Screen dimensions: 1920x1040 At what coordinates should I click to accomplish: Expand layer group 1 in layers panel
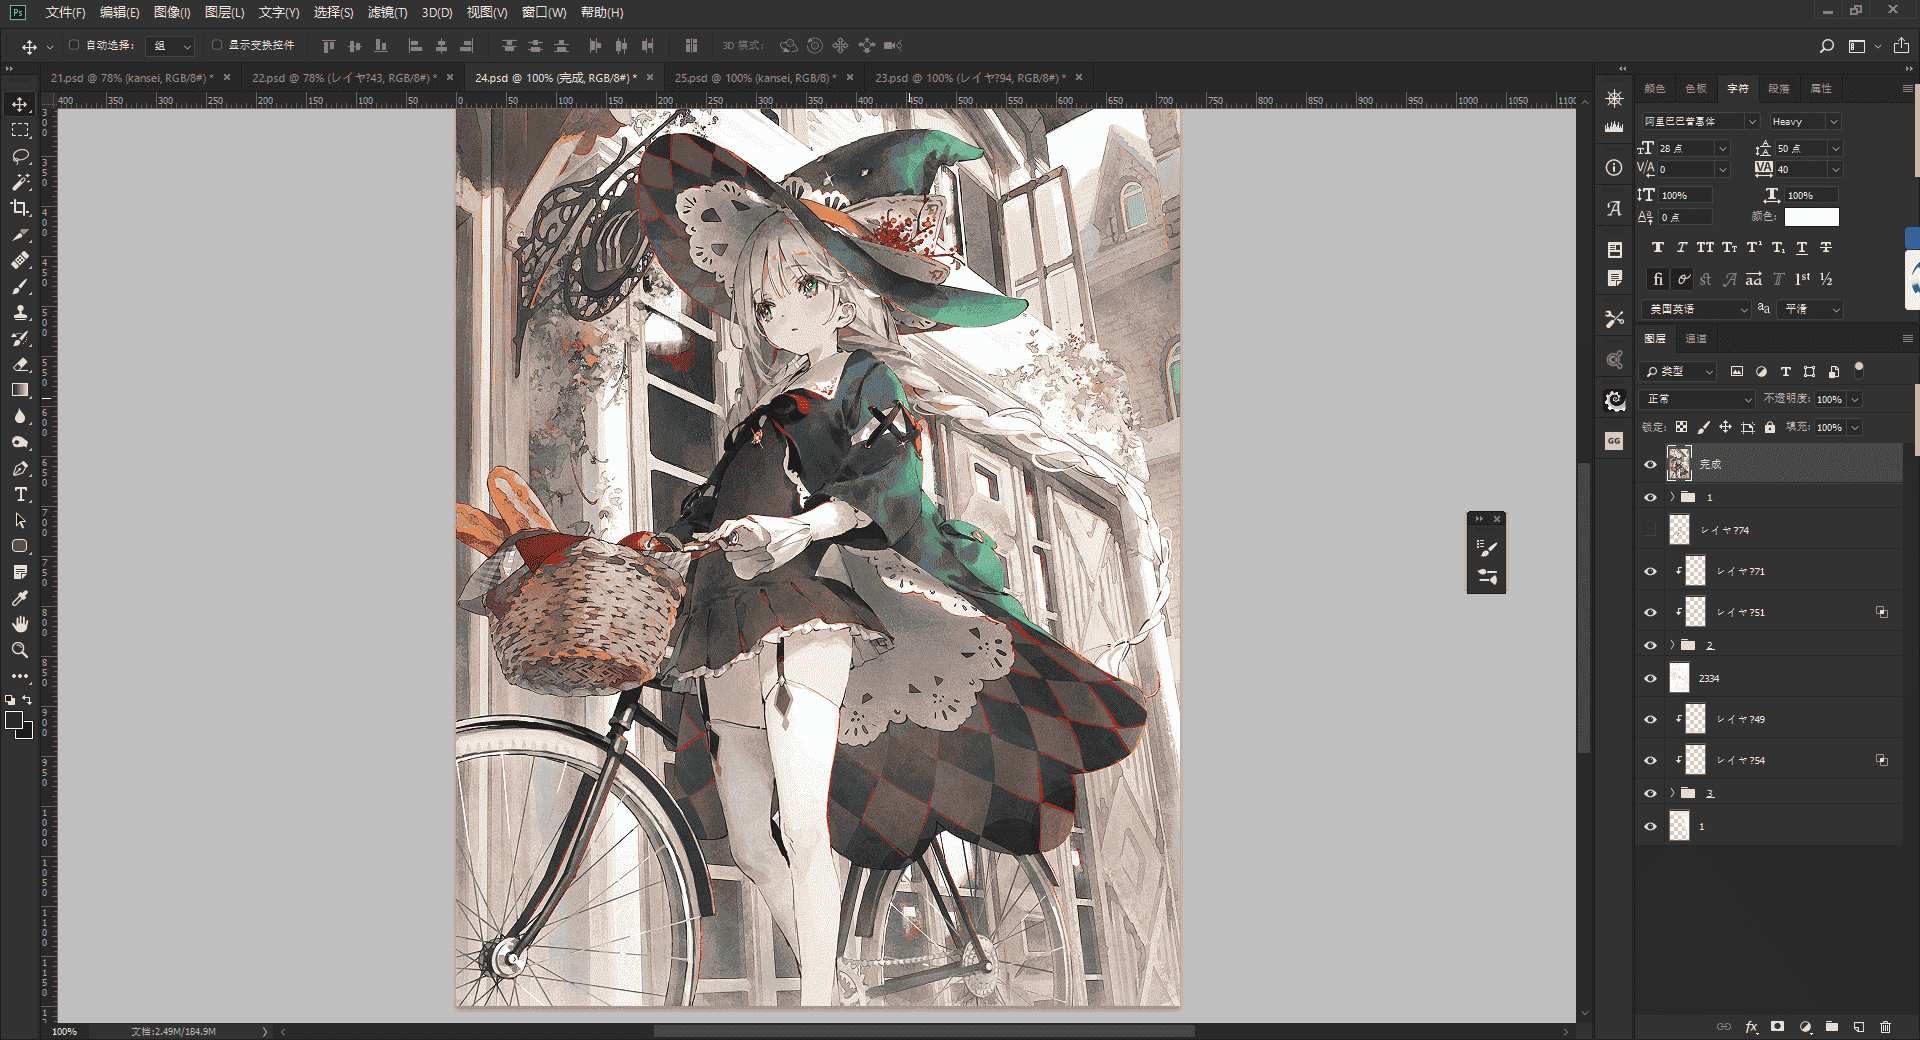point(1672,497)
